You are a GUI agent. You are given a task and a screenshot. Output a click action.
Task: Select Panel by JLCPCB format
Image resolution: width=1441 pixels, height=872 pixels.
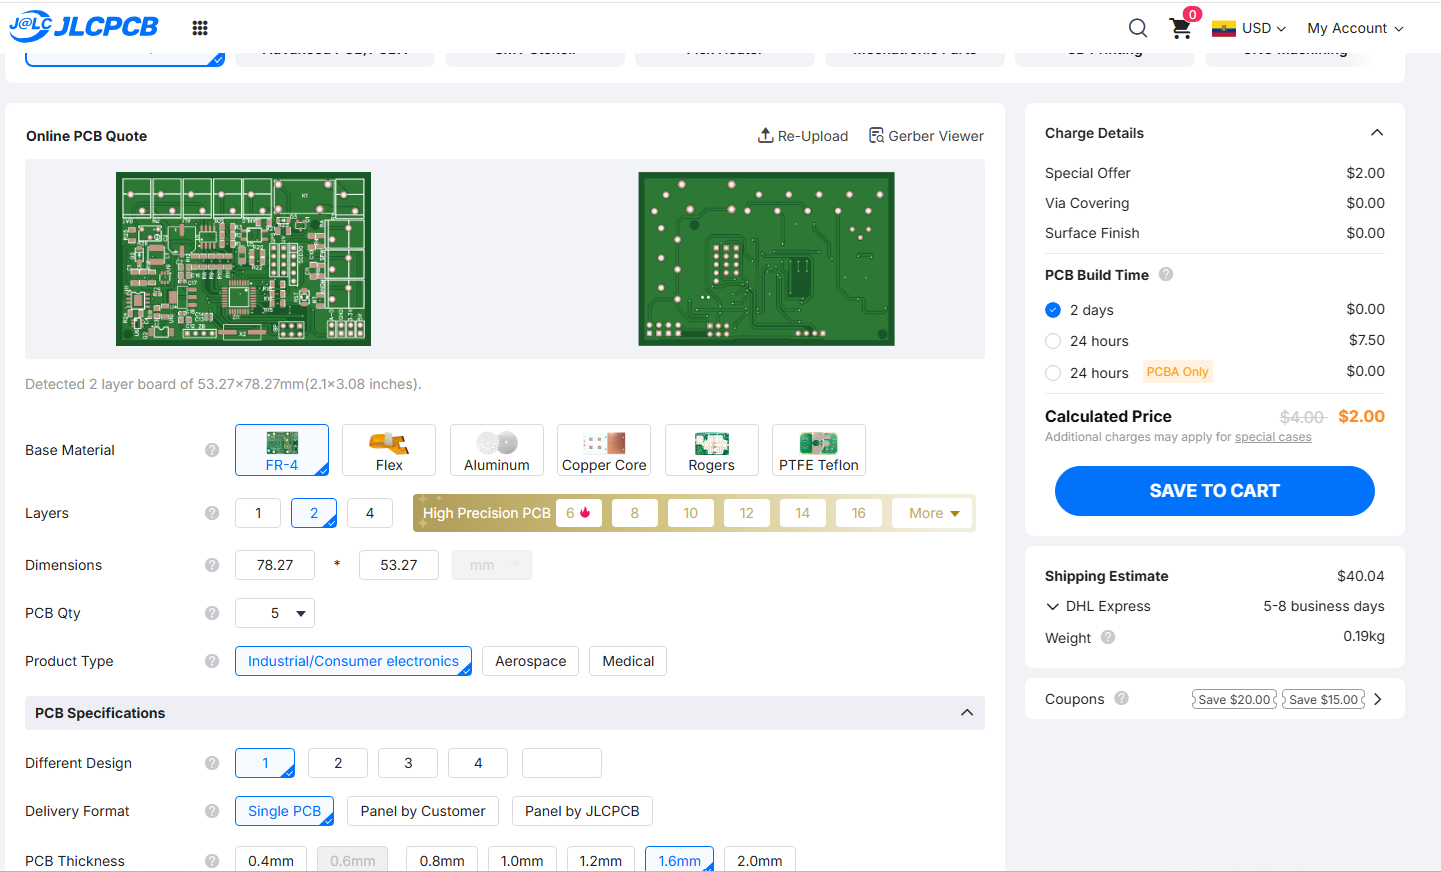point(582,811)
